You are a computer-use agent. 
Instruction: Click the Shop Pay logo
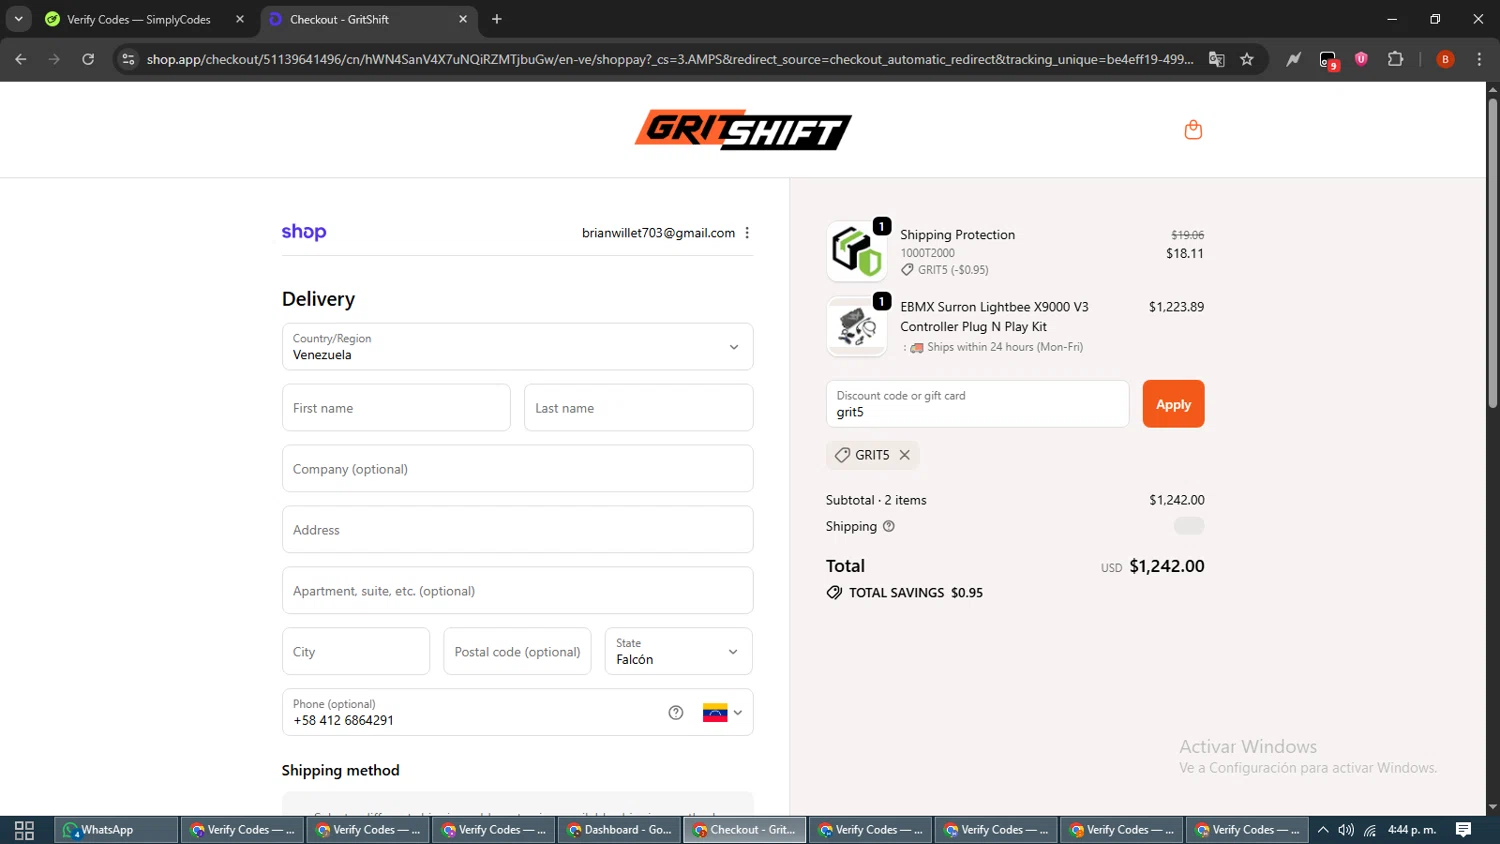coord(304,232)
